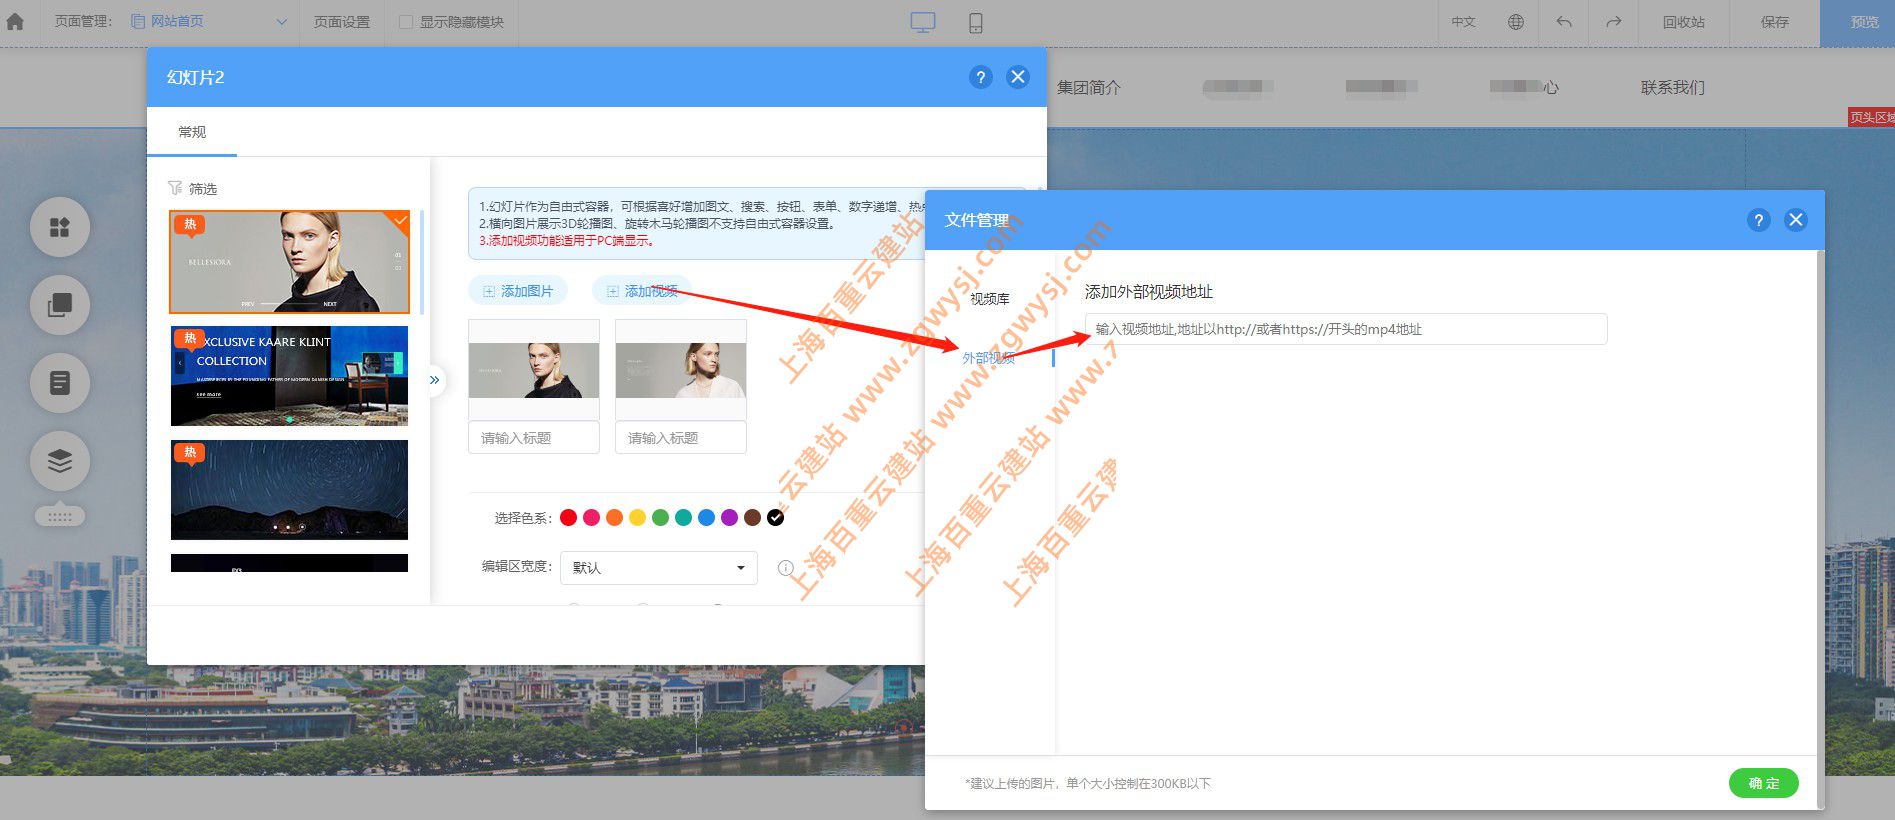Image resolution: width=1895 pixels, height=820 pixels.
Task: Open help icon in 文件管理 dialog
Action: pyautogui.click(x=1759, y=220)
